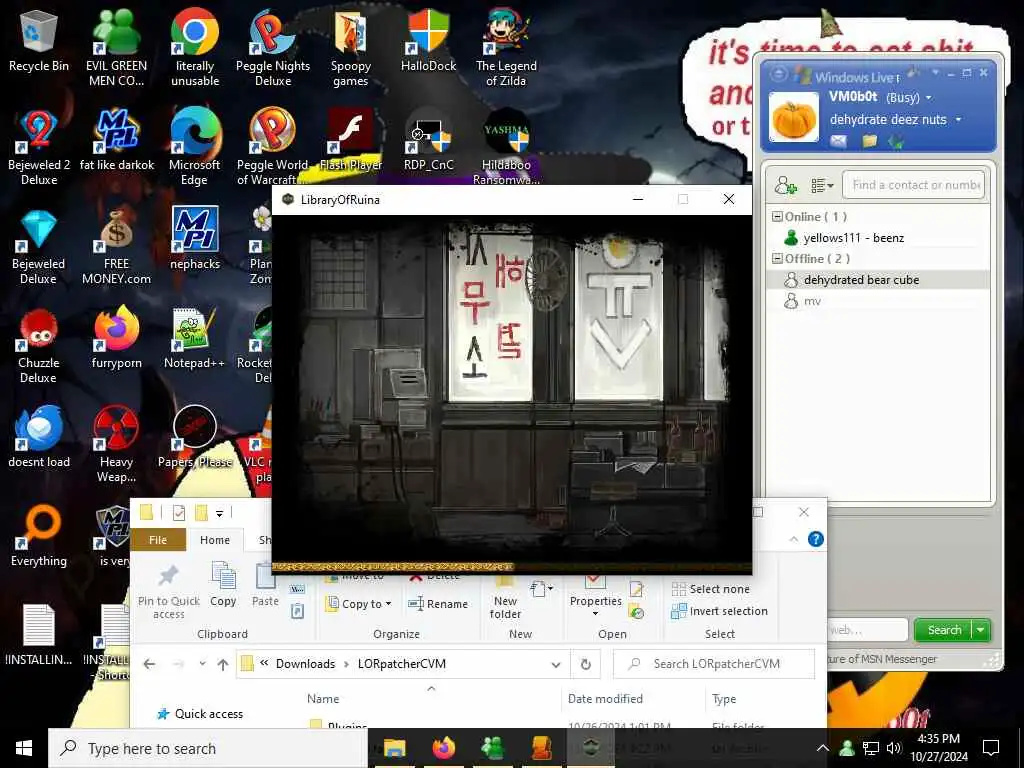Open the 'dehydrate deez nuts' personal message dropdown
The image size is (1024, 768).
pyautogui.click(x=959, y=120)
